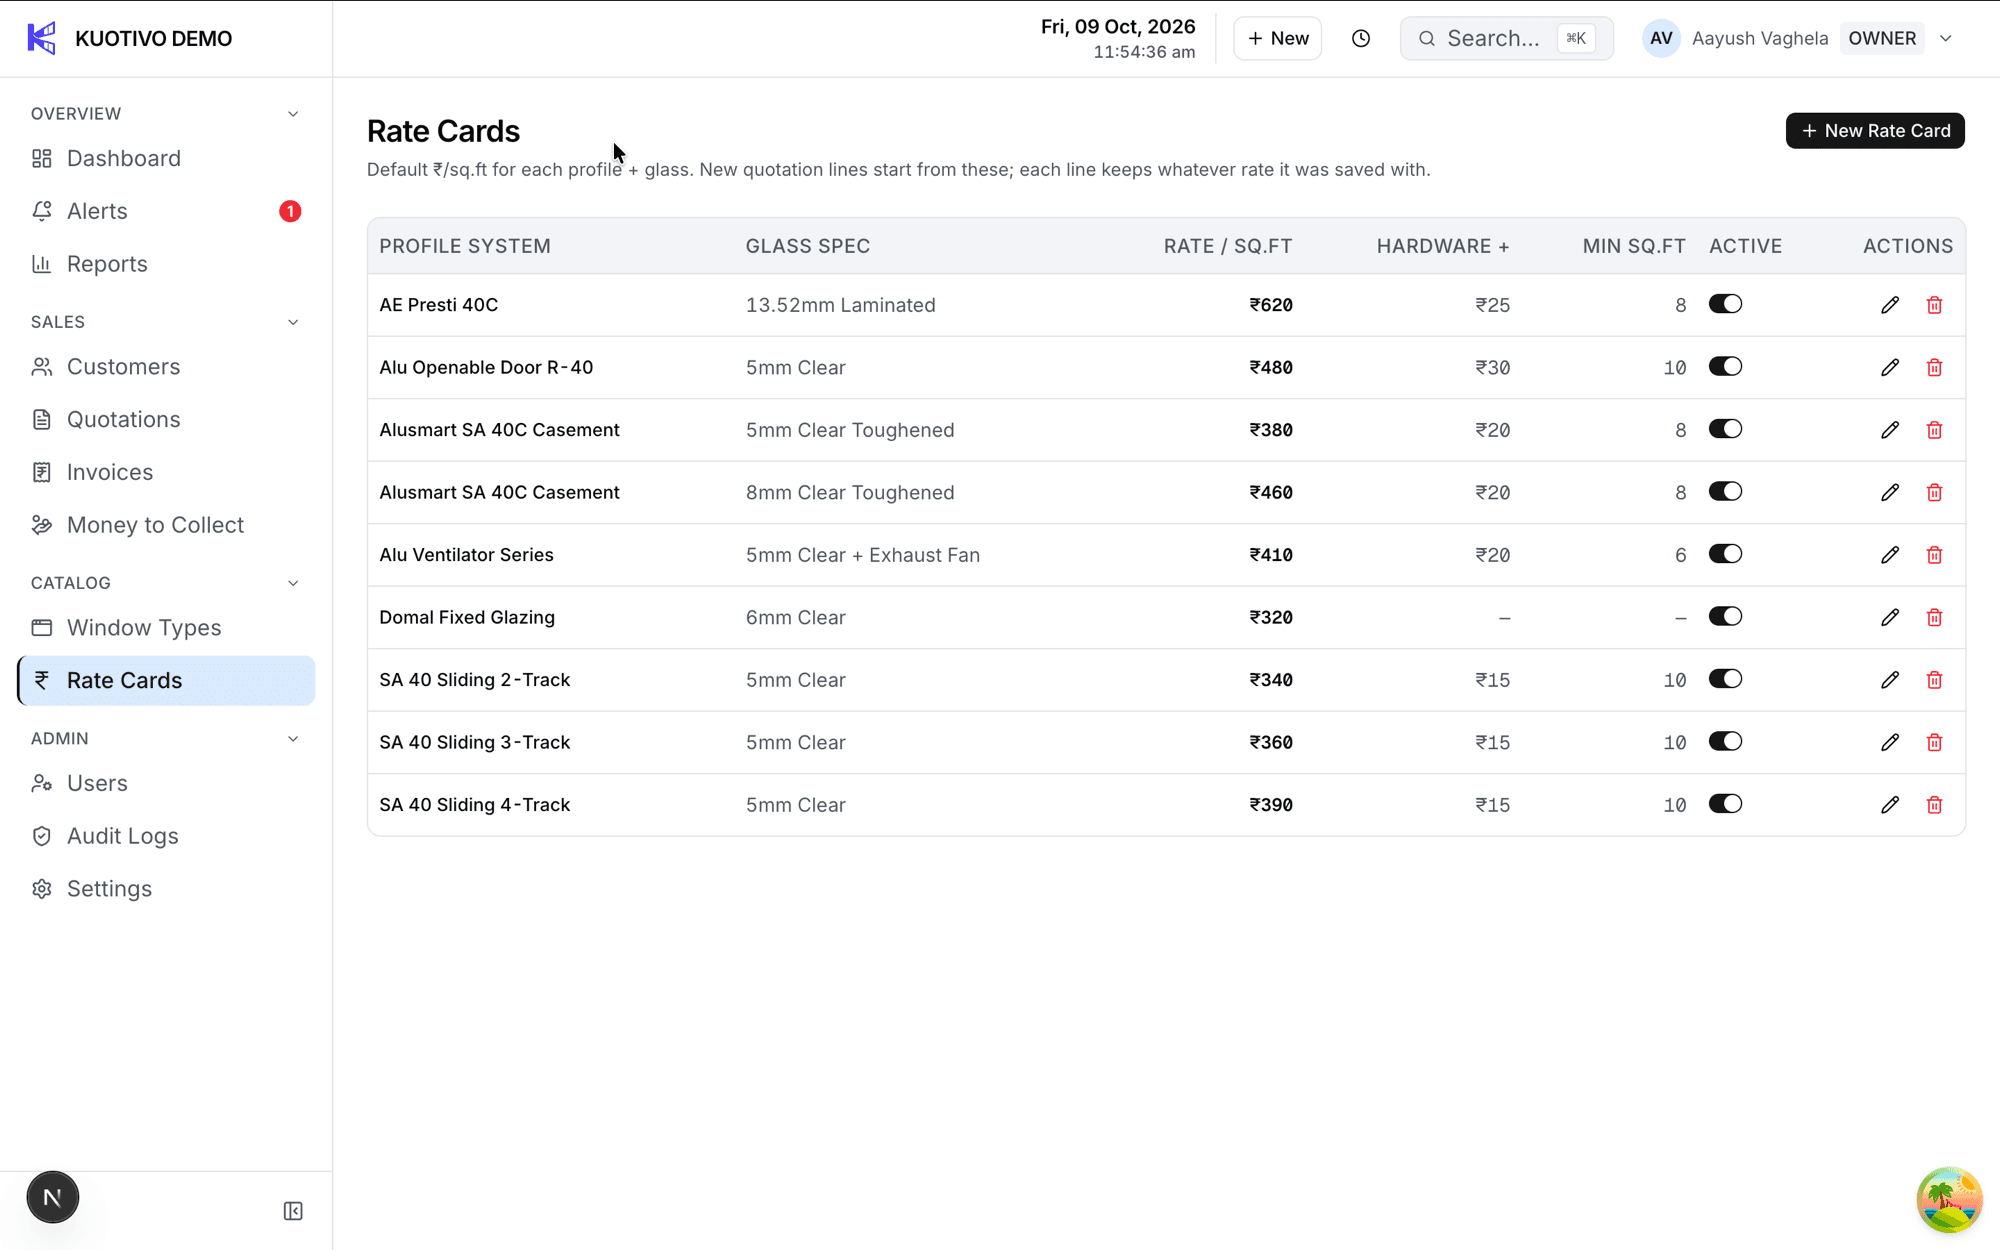Open the AV user avatar
The image size is (2000, 1250).
click(1661, 38)
